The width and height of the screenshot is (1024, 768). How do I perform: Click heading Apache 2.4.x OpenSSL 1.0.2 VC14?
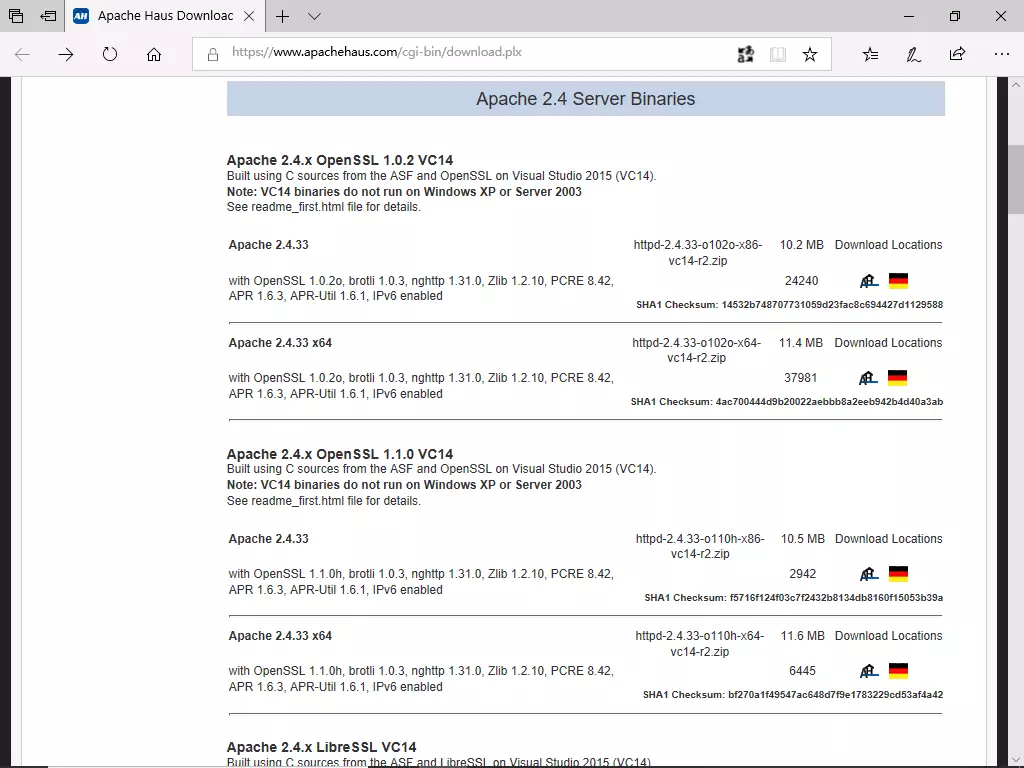click(340, 160)
